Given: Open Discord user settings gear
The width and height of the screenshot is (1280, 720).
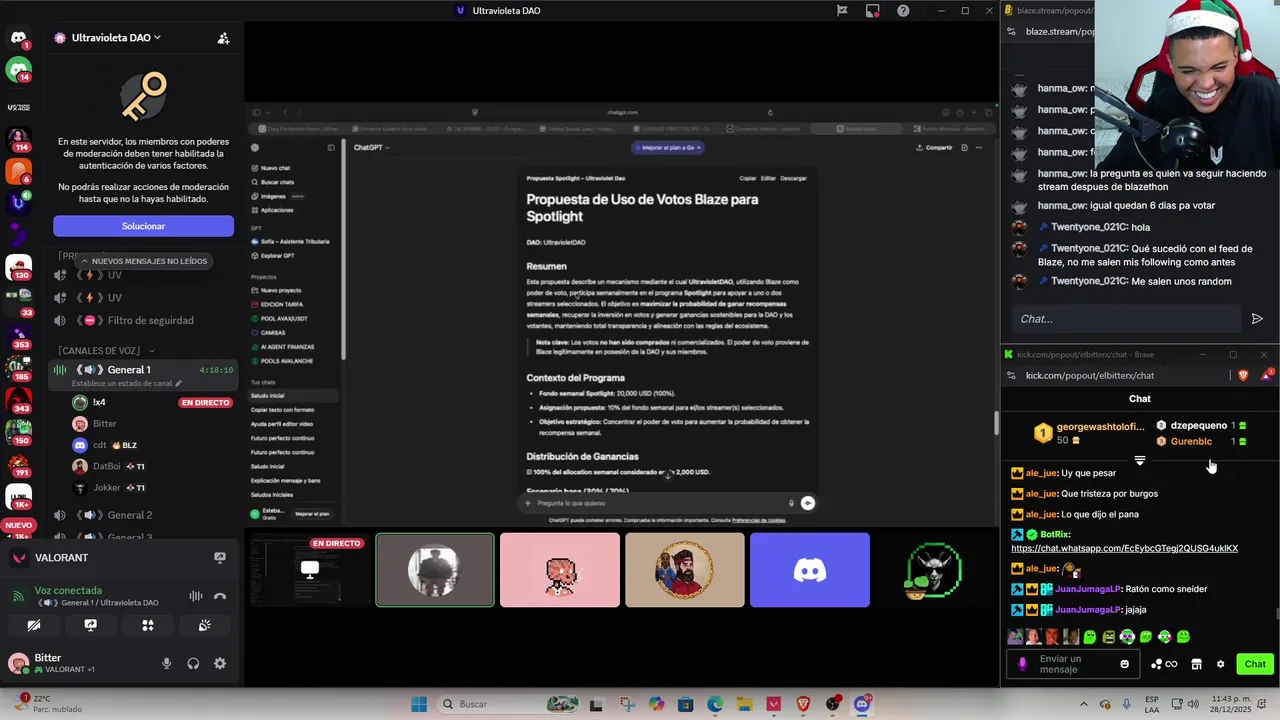Looking at the screenshot, I should click(x=220, y=663).
